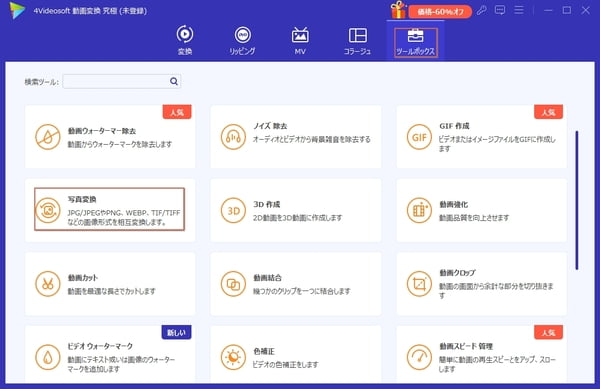Click the ビデオウォーターマーク title text
600x389 pixels.
tap(100, 346)
